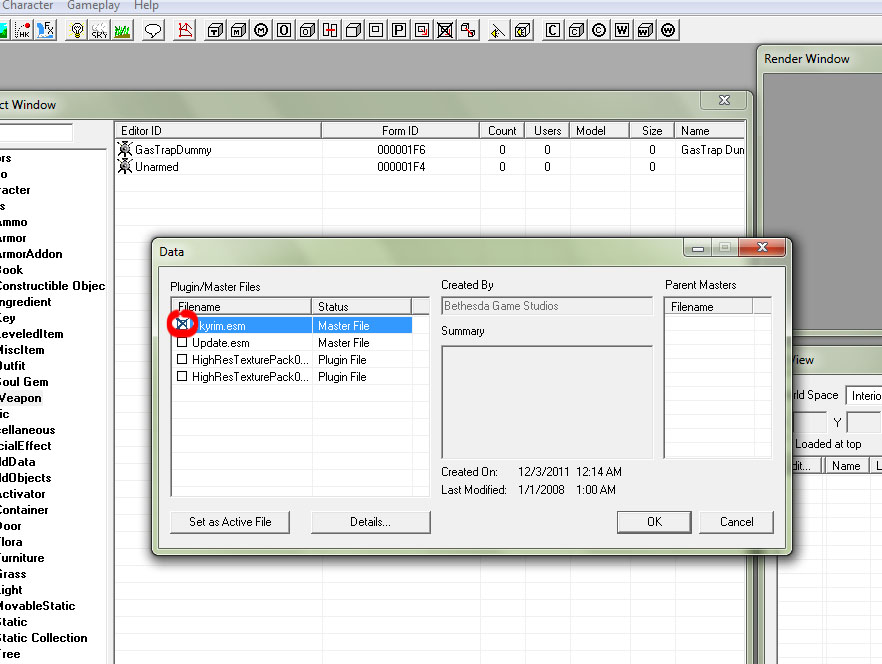Check the Update.esm checkbox
The height and width of the screenshot is (664, 882).
[182, 342]
